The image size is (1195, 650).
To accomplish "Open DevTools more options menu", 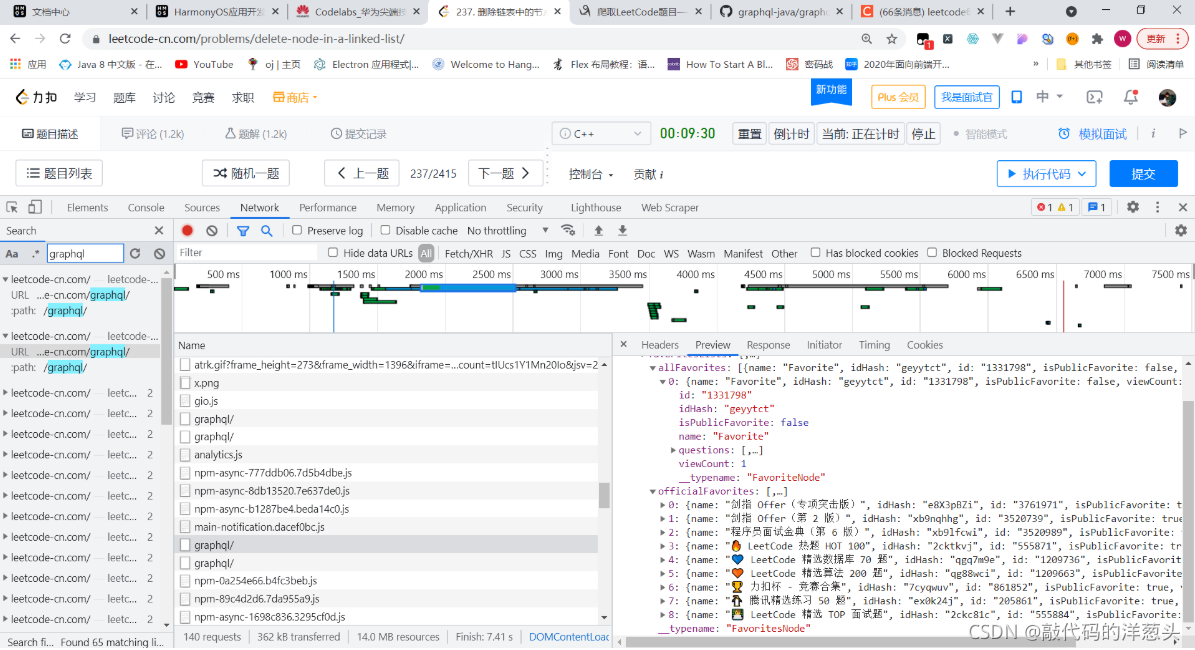I will coord(1158,207).
